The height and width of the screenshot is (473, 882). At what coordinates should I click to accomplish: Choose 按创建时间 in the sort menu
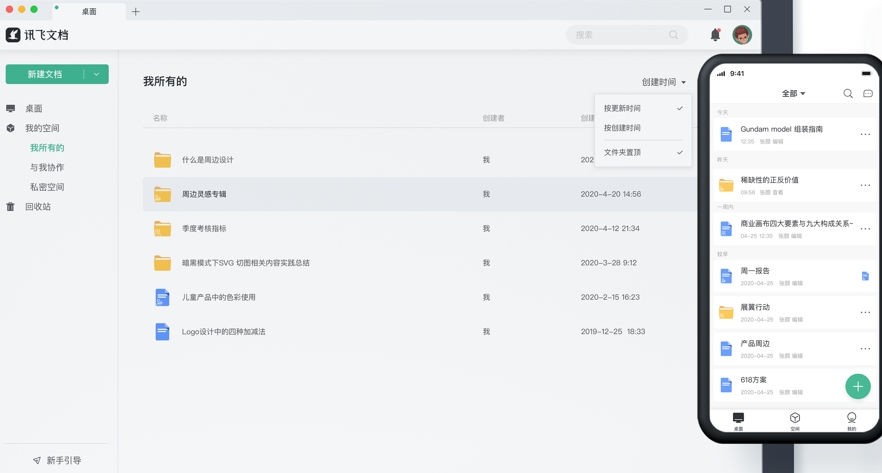(x=643, y=128)
